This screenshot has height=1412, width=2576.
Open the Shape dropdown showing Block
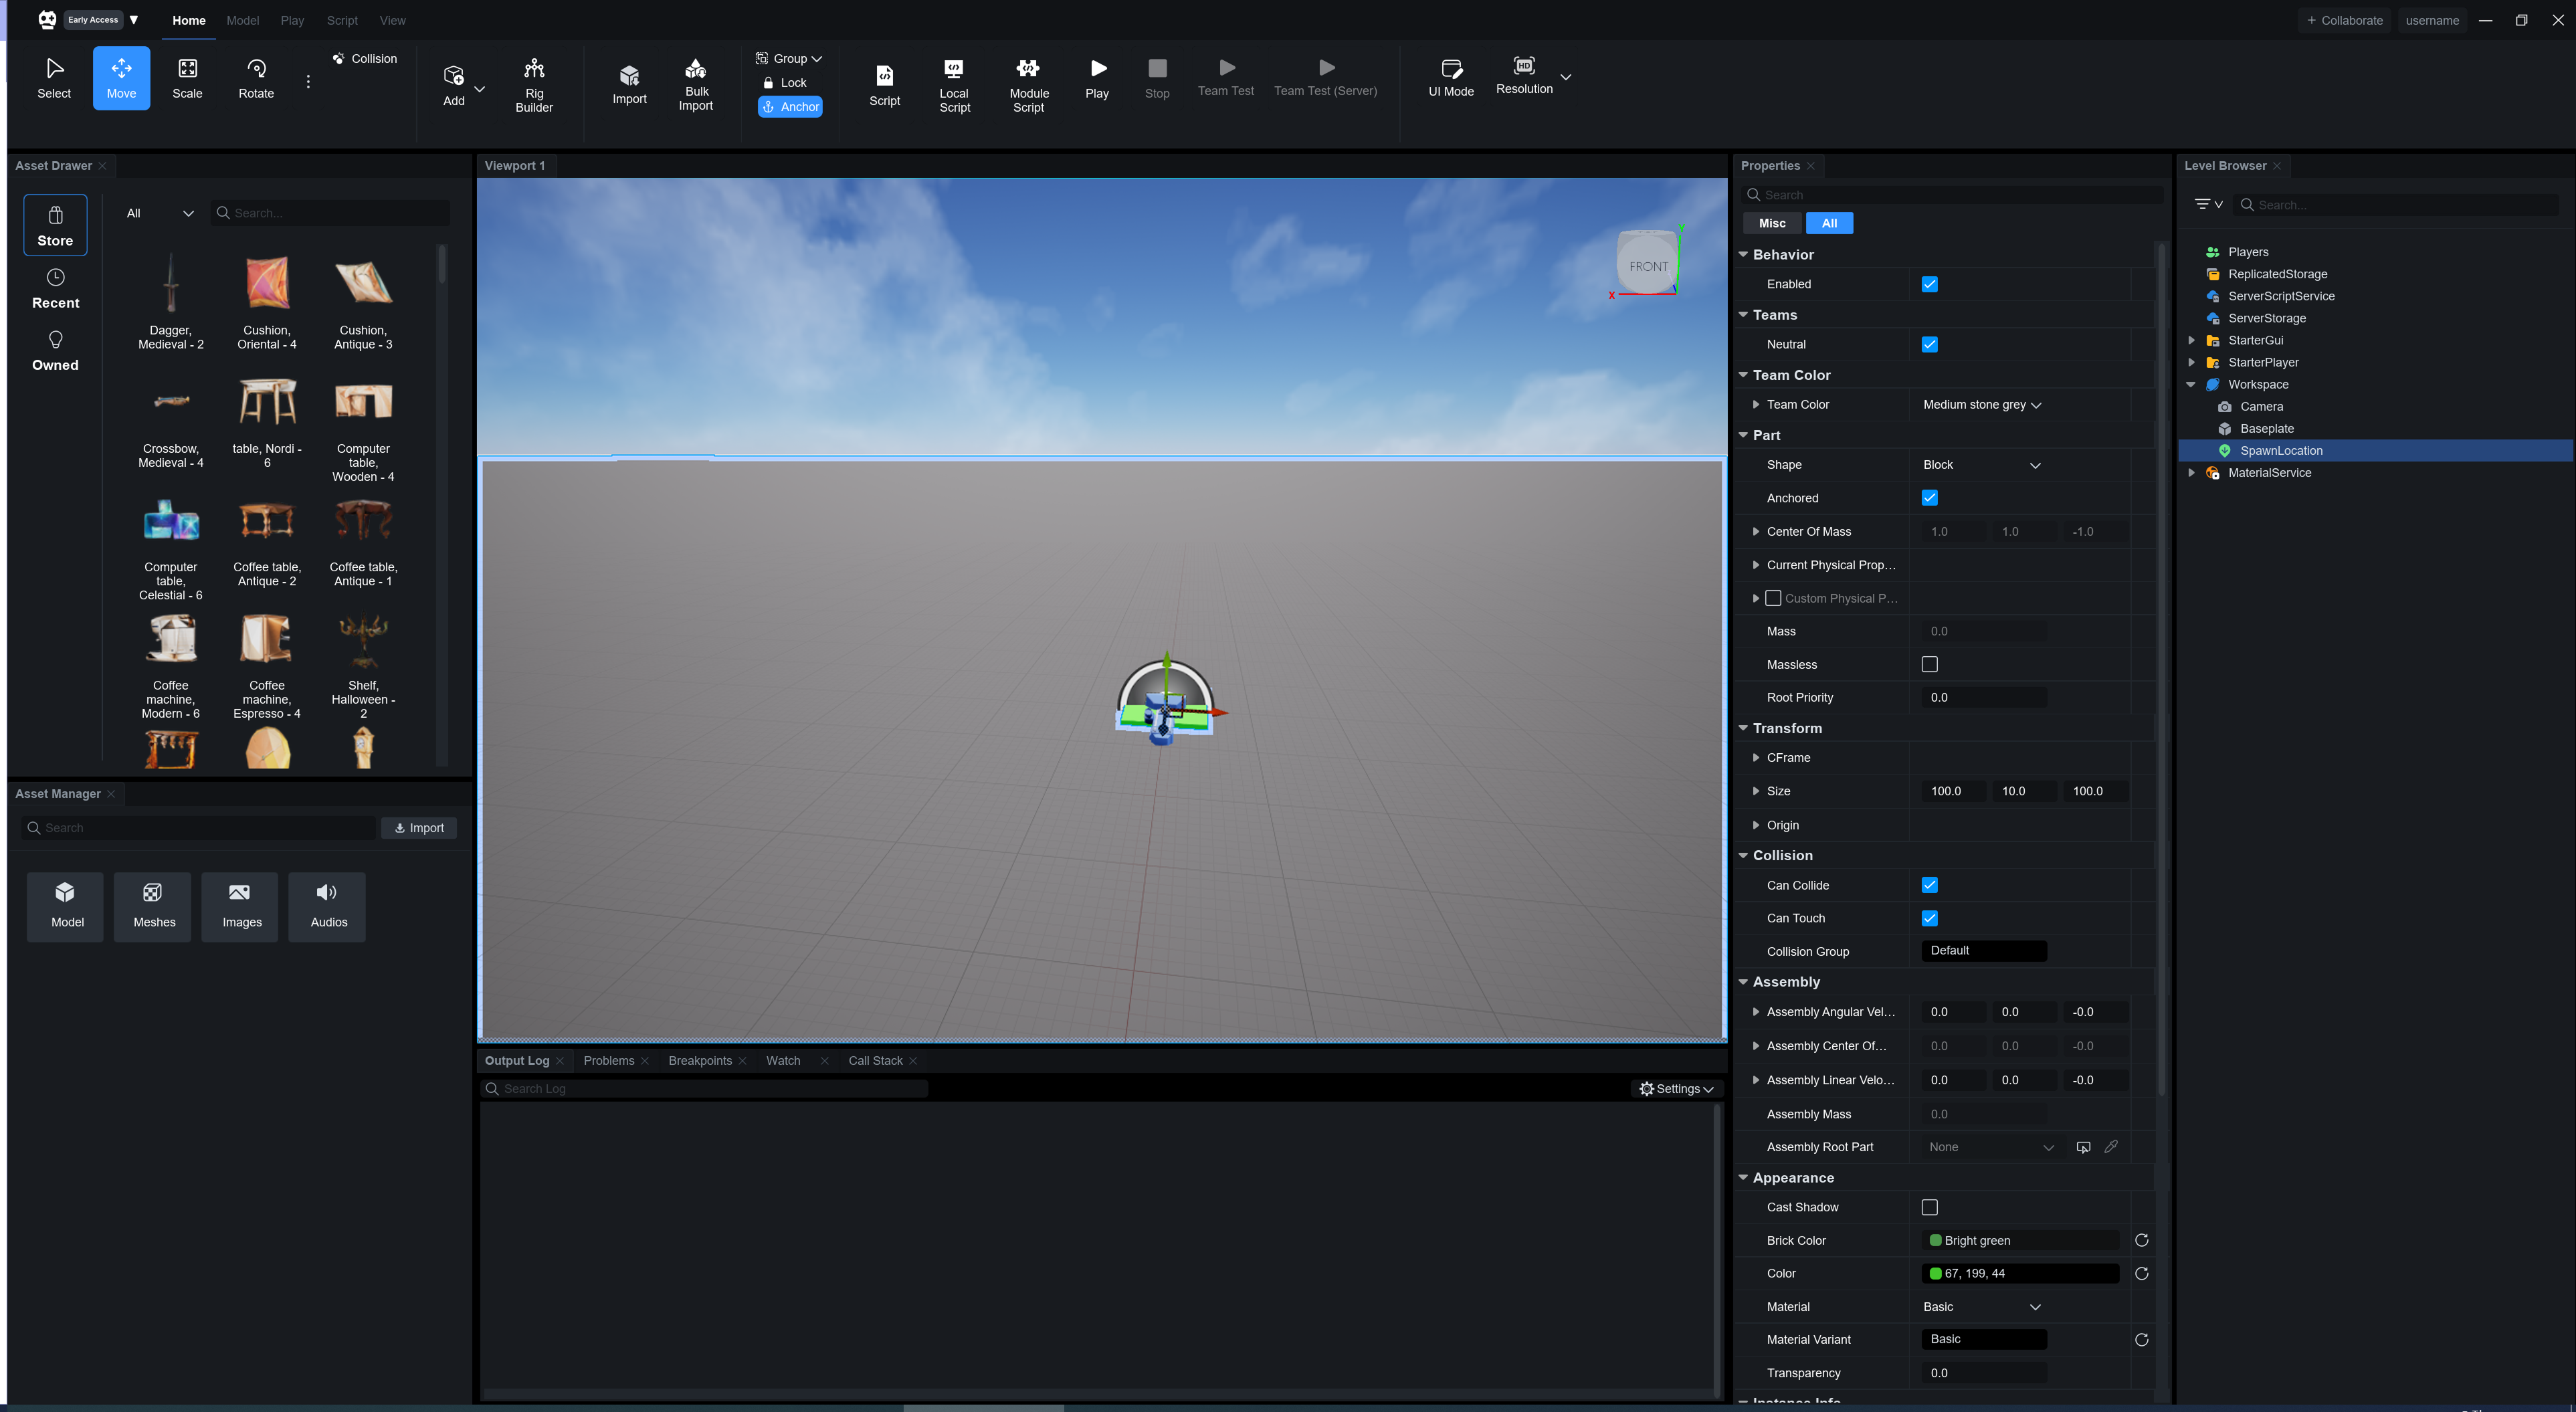(1980, 465)
